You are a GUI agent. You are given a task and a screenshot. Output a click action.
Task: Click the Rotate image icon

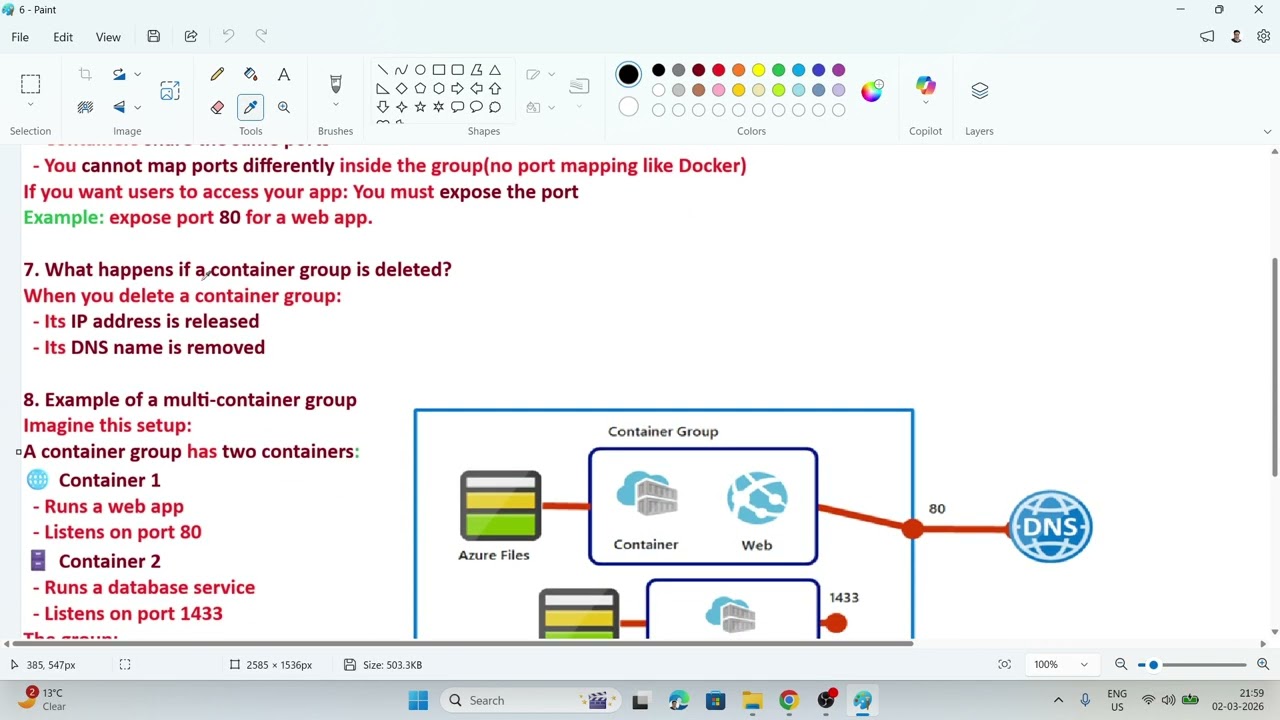[x=119, y=74]
